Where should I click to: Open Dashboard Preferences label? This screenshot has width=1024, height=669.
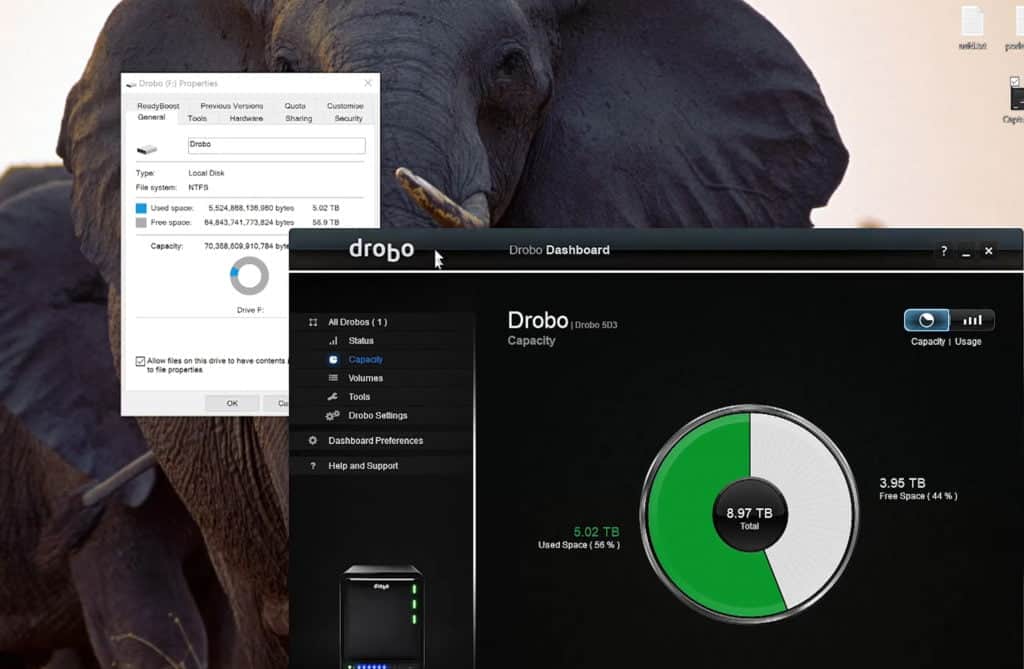(376, 441)
